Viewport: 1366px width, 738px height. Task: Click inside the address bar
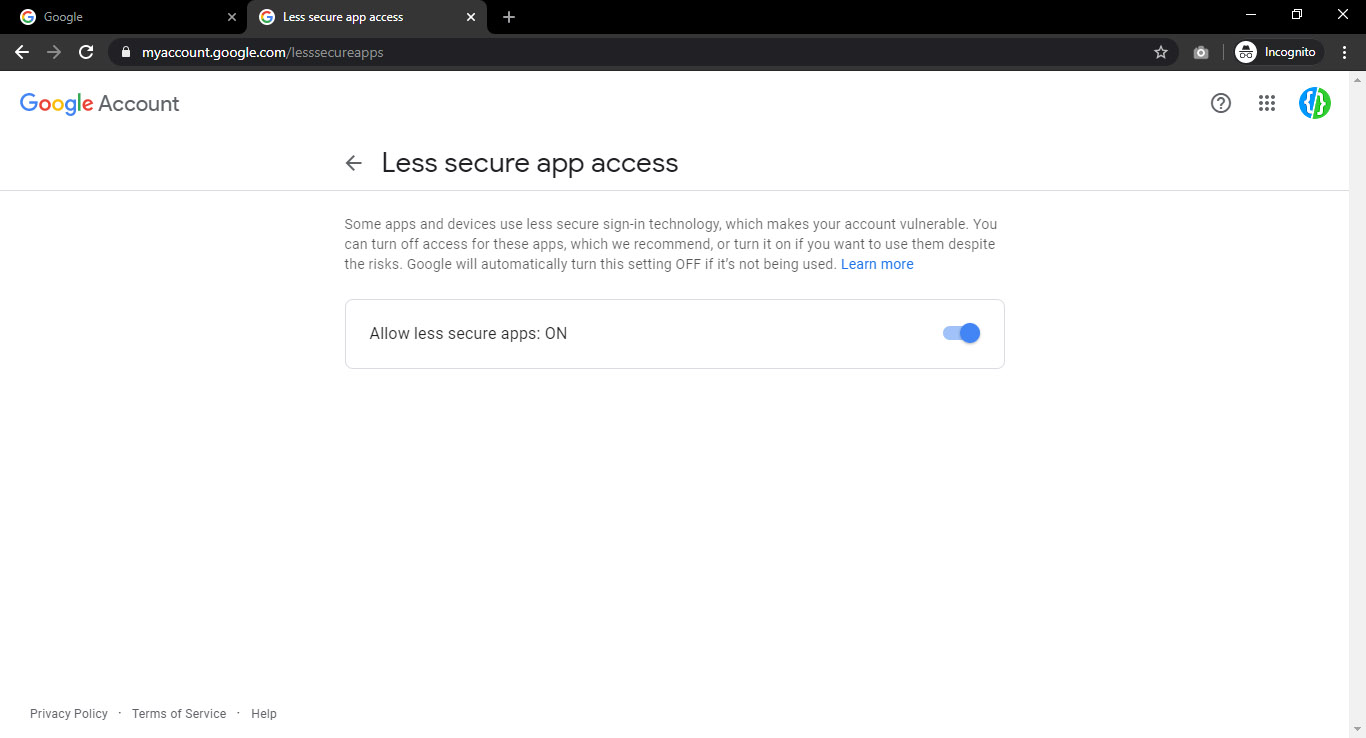600,52
